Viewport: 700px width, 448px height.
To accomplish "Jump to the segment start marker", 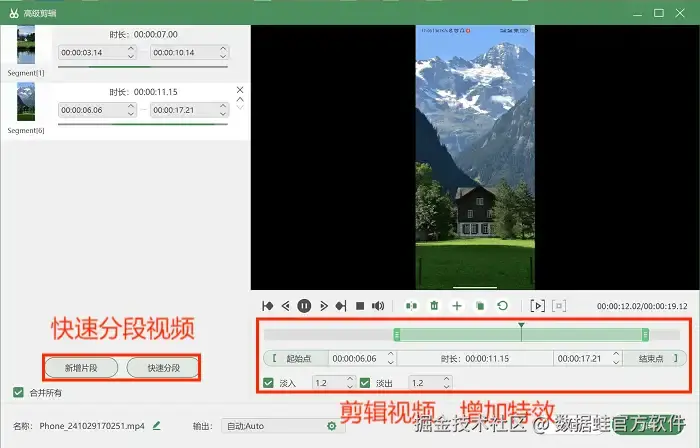I will coord(267,306).
